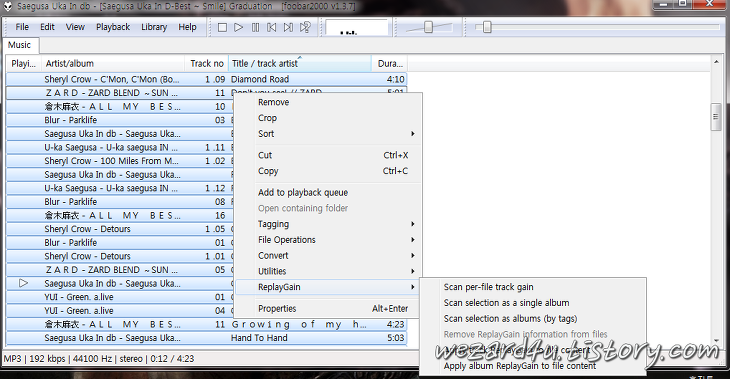Skip to next track button

[x=289, y=27]
